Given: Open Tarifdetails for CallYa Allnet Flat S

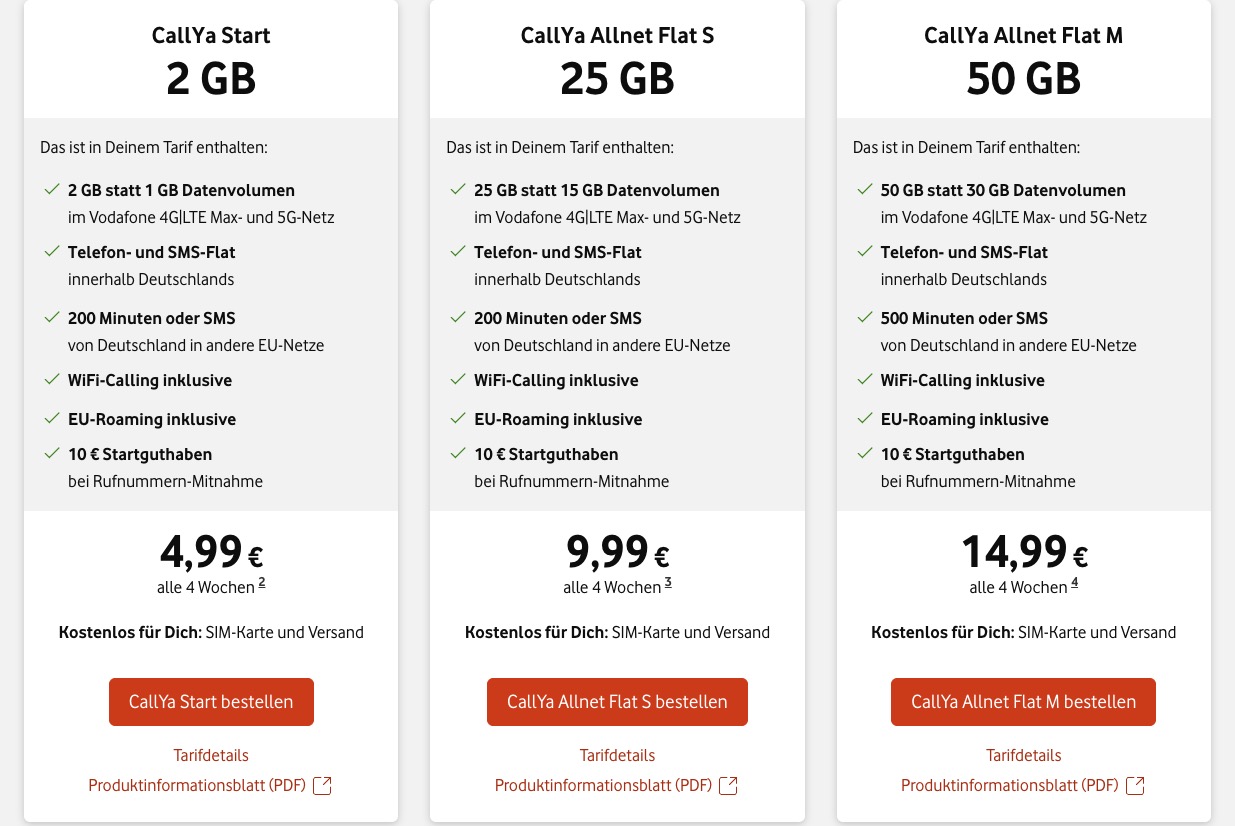Looking at the screenshot, I should 617,755.
